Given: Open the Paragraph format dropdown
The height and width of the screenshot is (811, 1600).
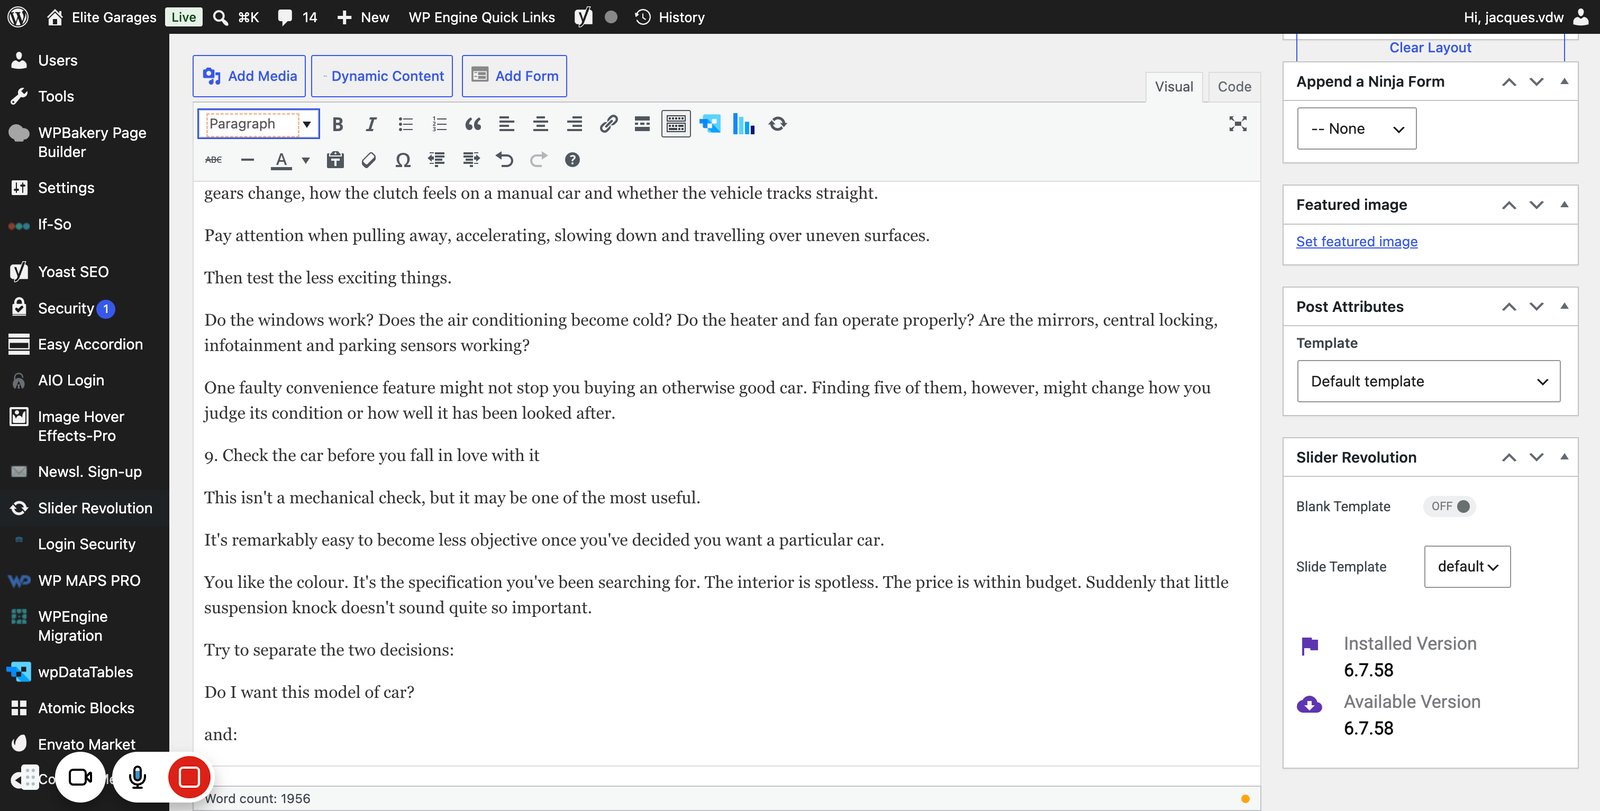Looking at the screenshot, I should coord(258,124).
